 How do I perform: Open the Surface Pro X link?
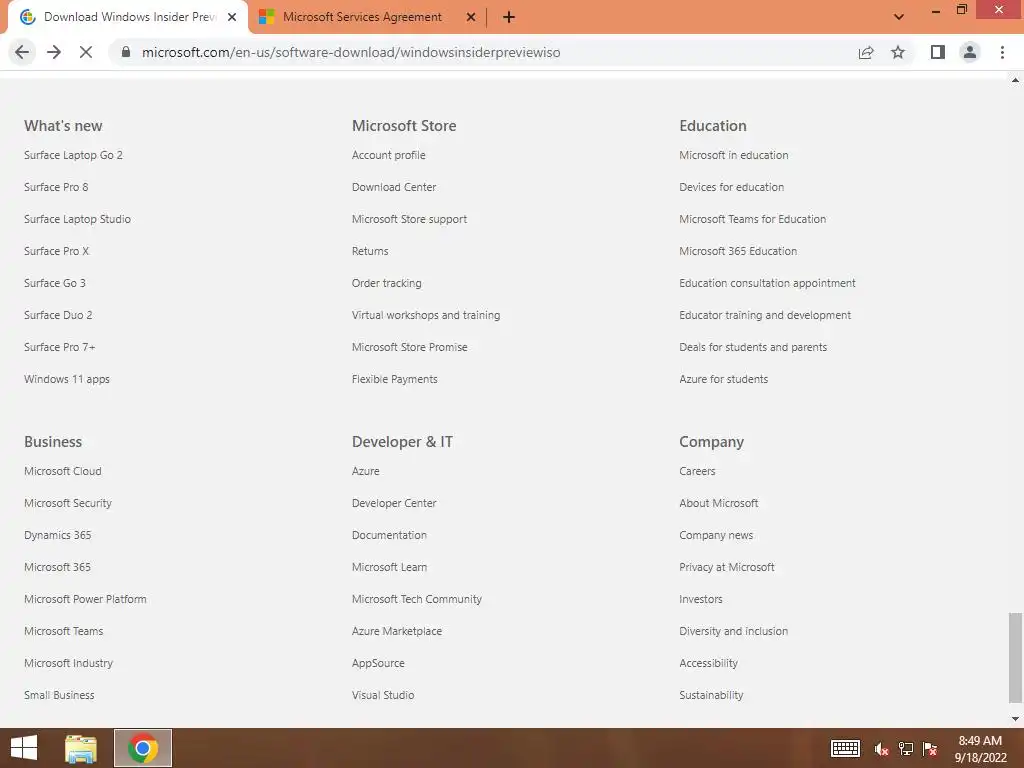click(x=56, y=251)
